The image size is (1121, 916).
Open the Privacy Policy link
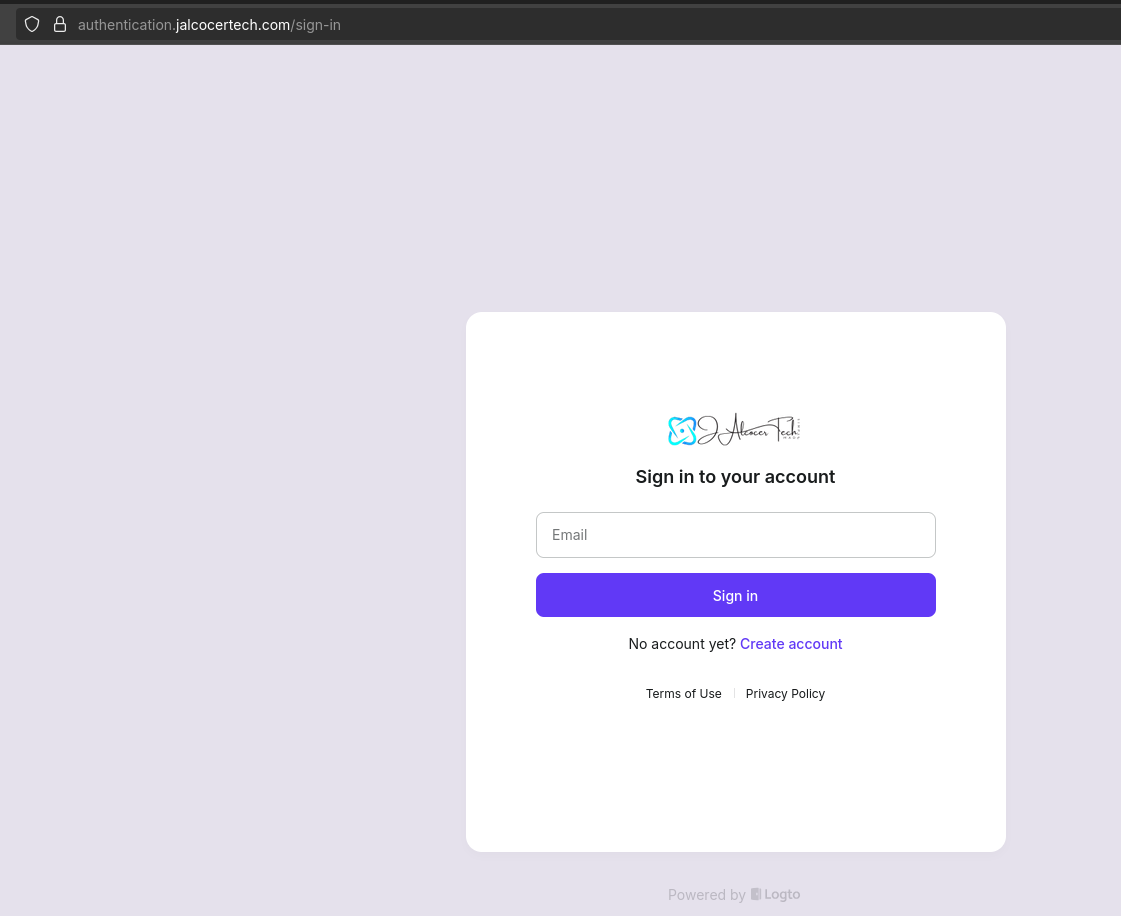tap(785, 694)
